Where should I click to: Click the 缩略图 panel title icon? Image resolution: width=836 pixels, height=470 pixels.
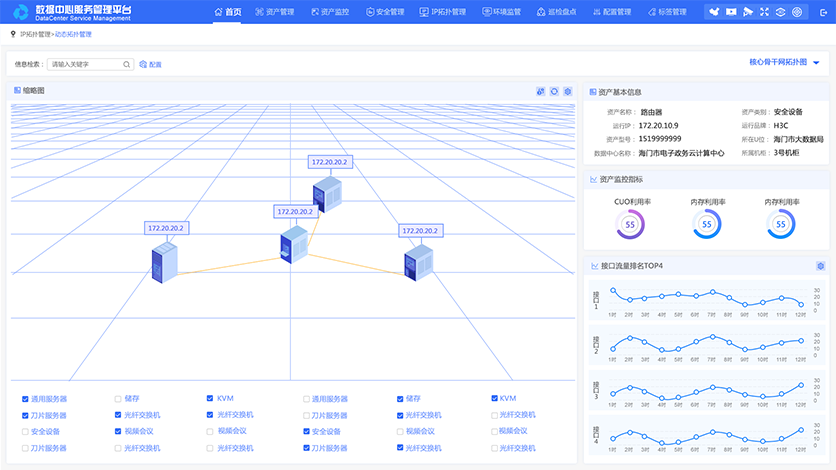point(17,91)
